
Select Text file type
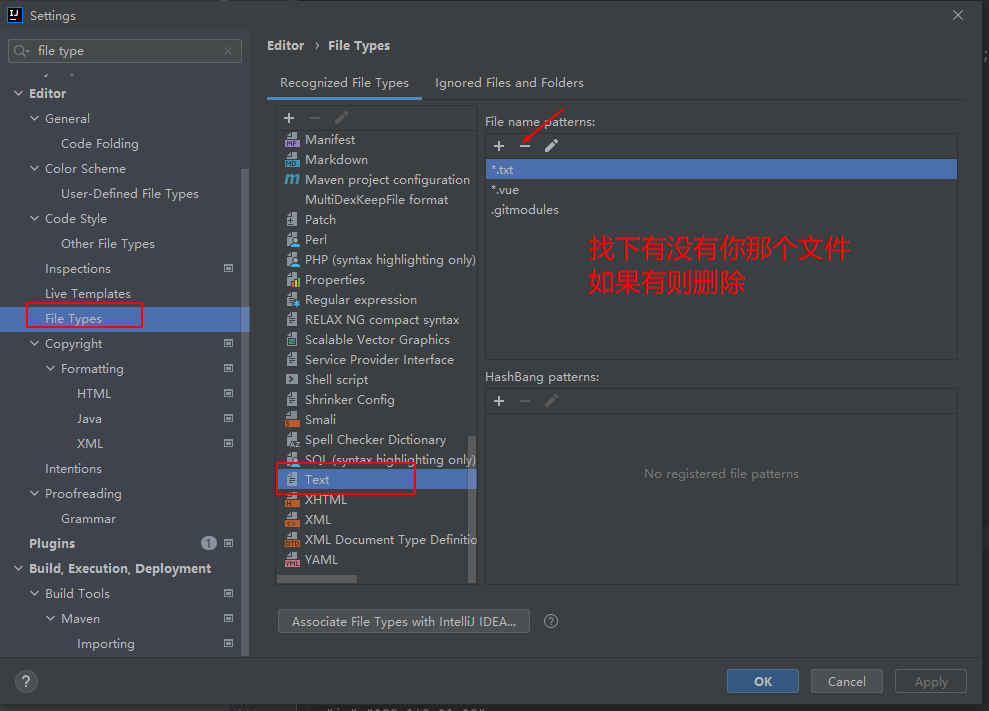(377, 479)
